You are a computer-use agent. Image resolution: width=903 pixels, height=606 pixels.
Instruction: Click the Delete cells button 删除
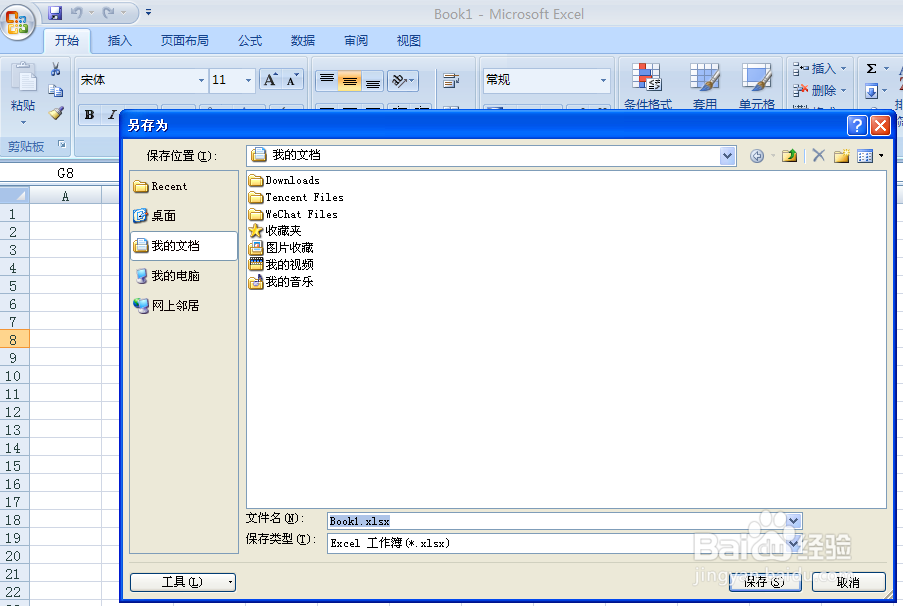(x=819, y=90)
